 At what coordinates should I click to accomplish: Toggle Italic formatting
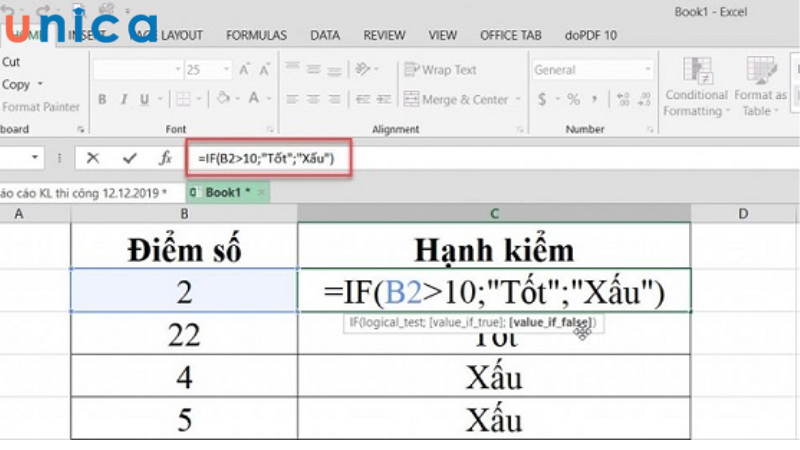[x=123, y=99]
